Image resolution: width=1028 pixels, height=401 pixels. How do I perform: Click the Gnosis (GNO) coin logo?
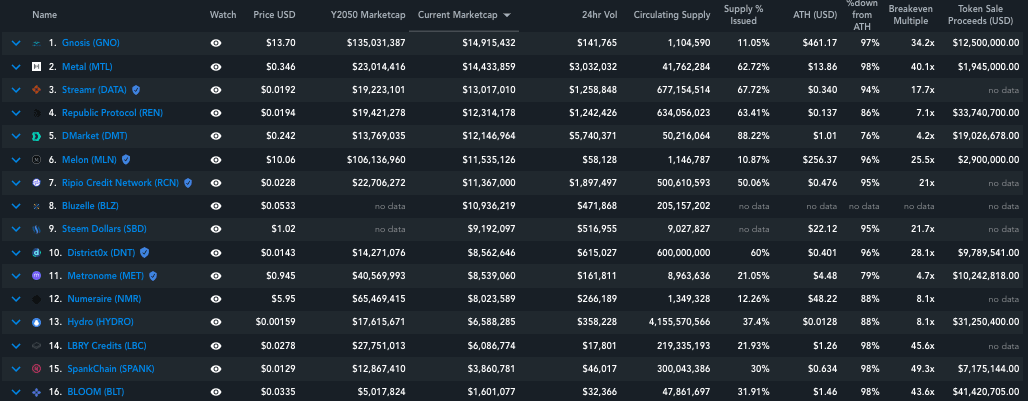[37, 43]
